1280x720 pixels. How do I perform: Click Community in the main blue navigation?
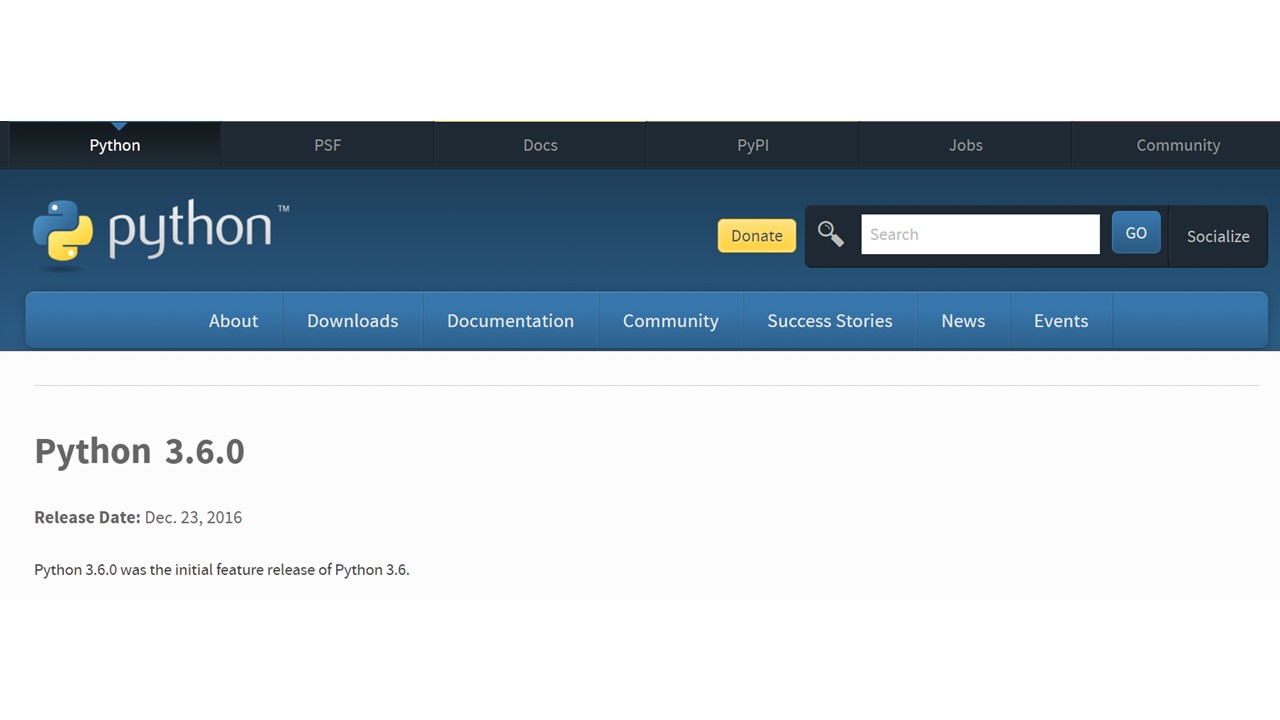coord(670,321)
